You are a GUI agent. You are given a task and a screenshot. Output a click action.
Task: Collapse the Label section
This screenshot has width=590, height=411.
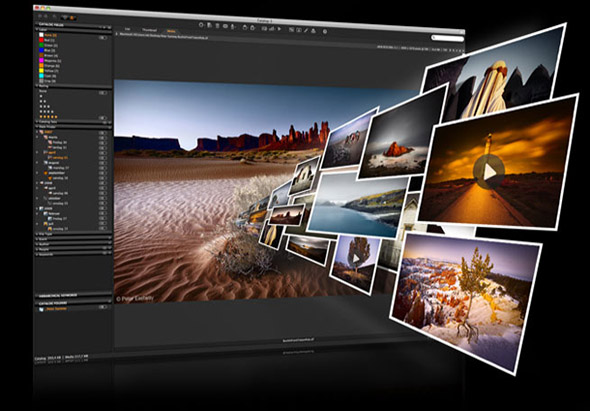(37, 30)
